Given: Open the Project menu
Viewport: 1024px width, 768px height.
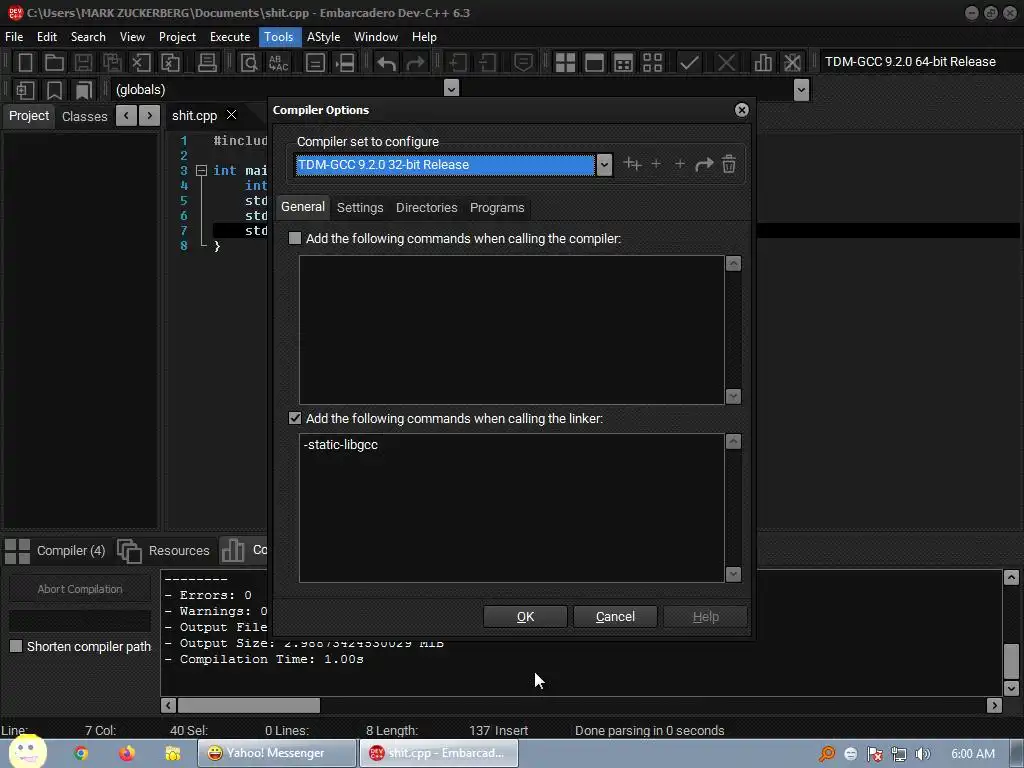Looking at the screenshot, I should (177, 37).
